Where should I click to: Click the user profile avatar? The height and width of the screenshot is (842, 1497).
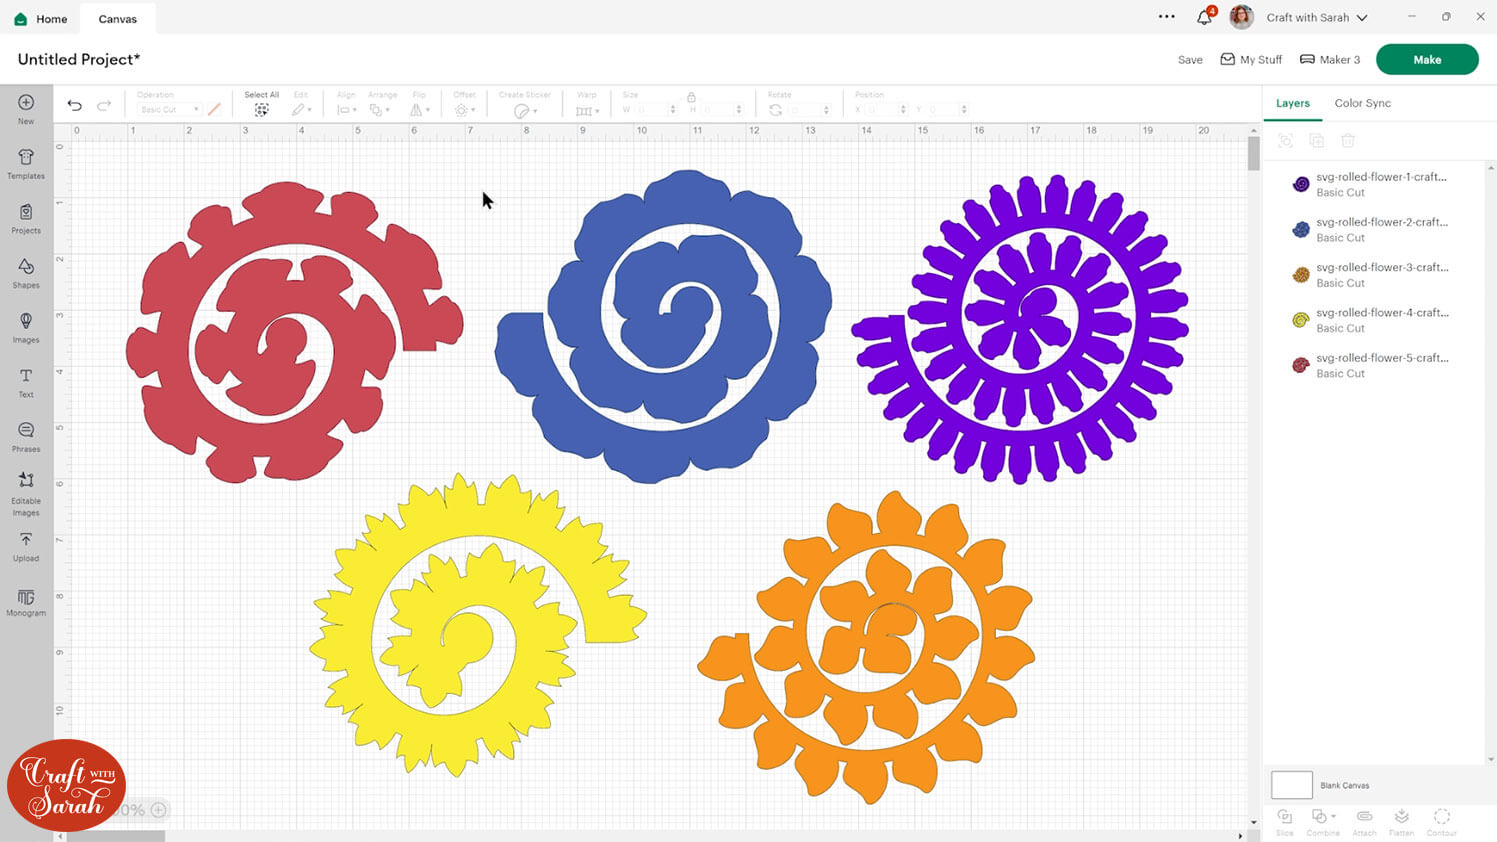[1242, 17]
